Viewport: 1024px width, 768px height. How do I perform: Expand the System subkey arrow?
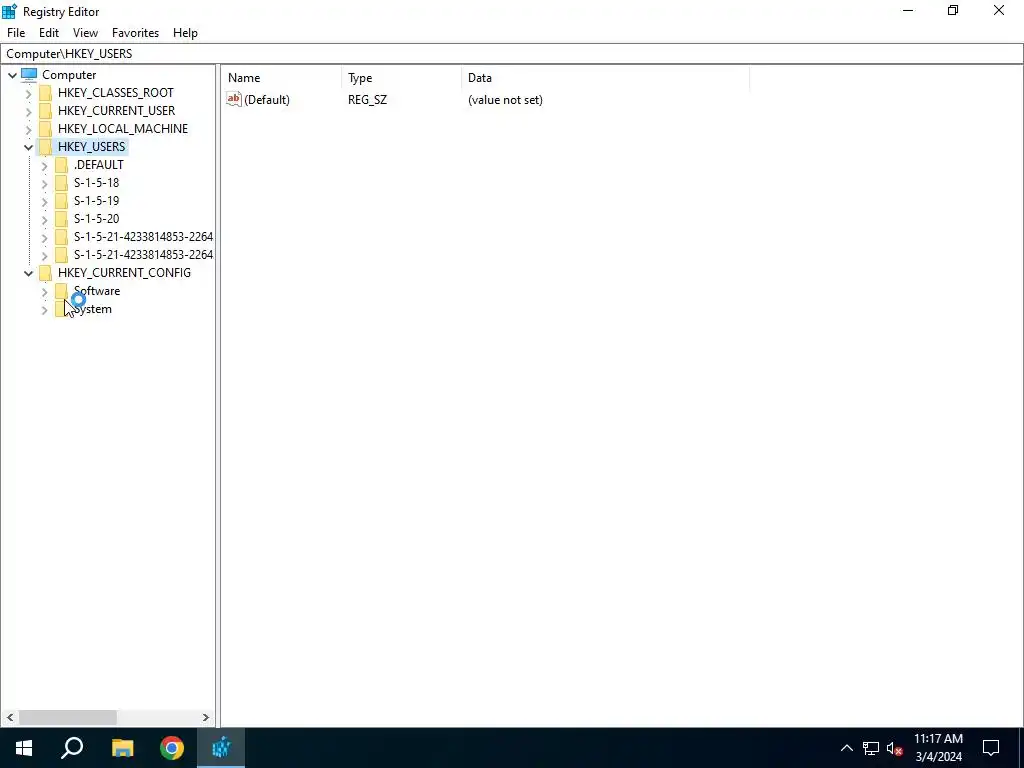pos(44,310)
